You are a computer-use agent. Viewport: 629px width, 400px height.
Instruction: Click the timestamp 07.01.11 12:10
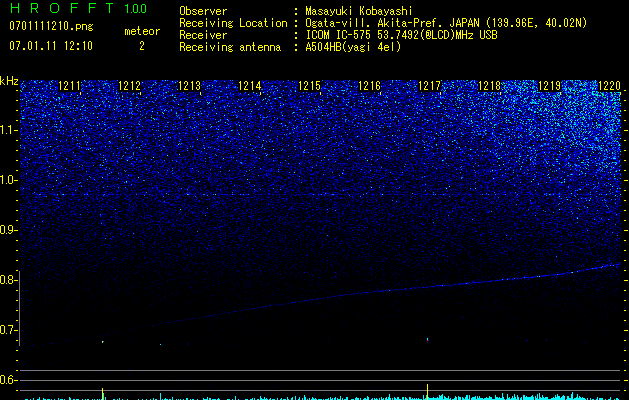click(51, 46)
